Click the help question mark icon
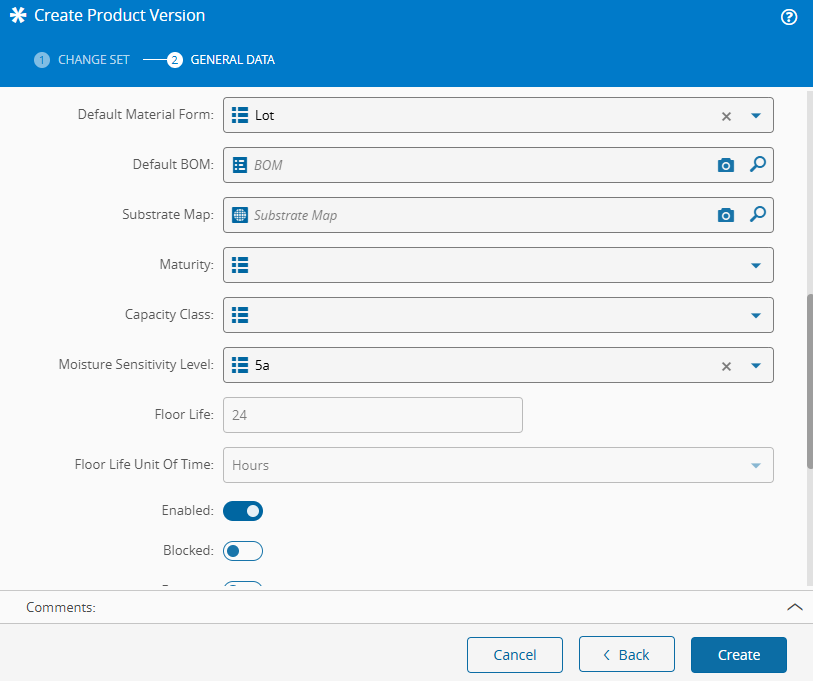The width and height of the screenshot is (813, 681). click(789, 17)
